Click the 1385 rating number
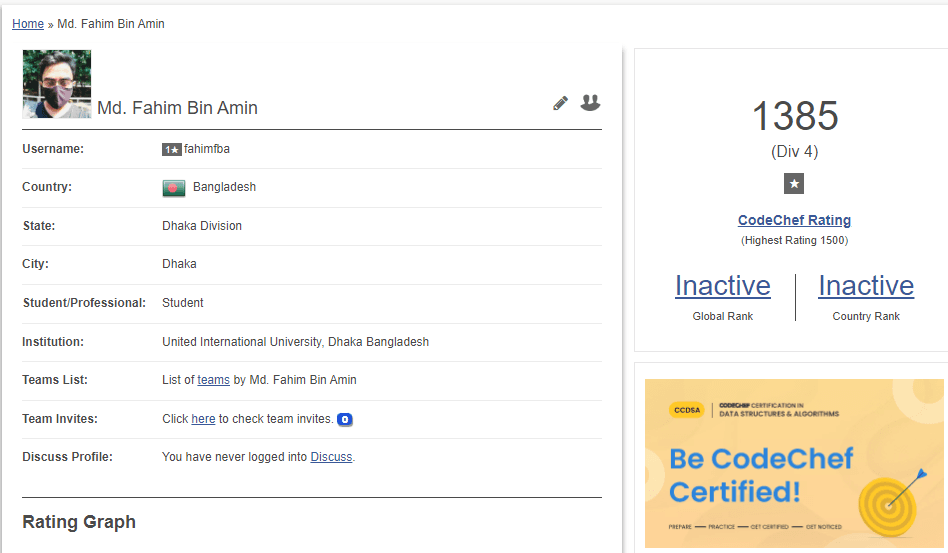948x553 pixels. [x=794, y=115]
